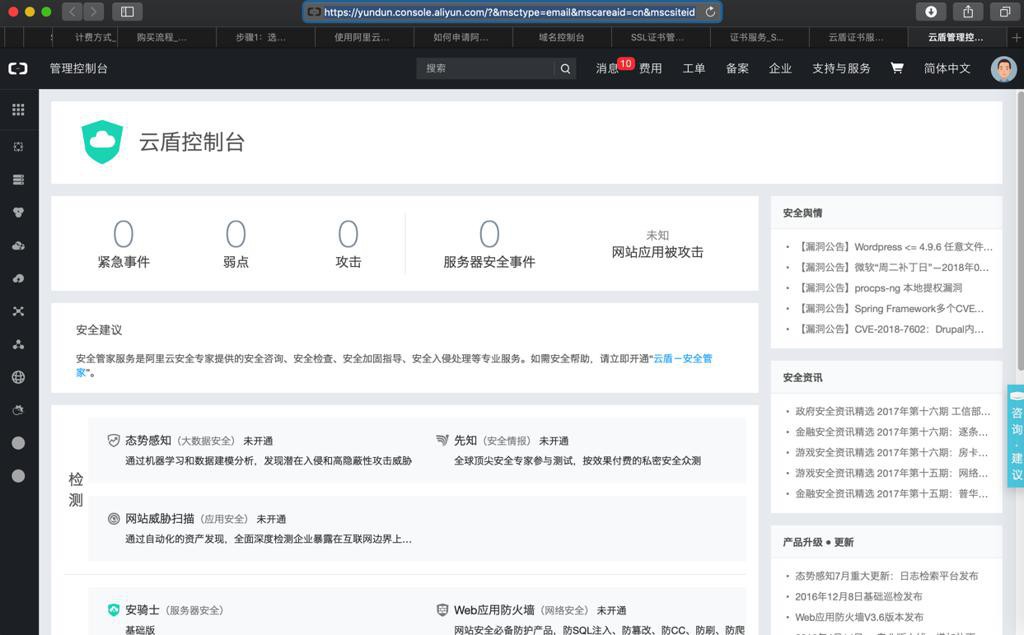This screenshot has height=635, width=1024.
Task: Click the cloud upload icon in sidebar
Action: (x=18, y=278)
